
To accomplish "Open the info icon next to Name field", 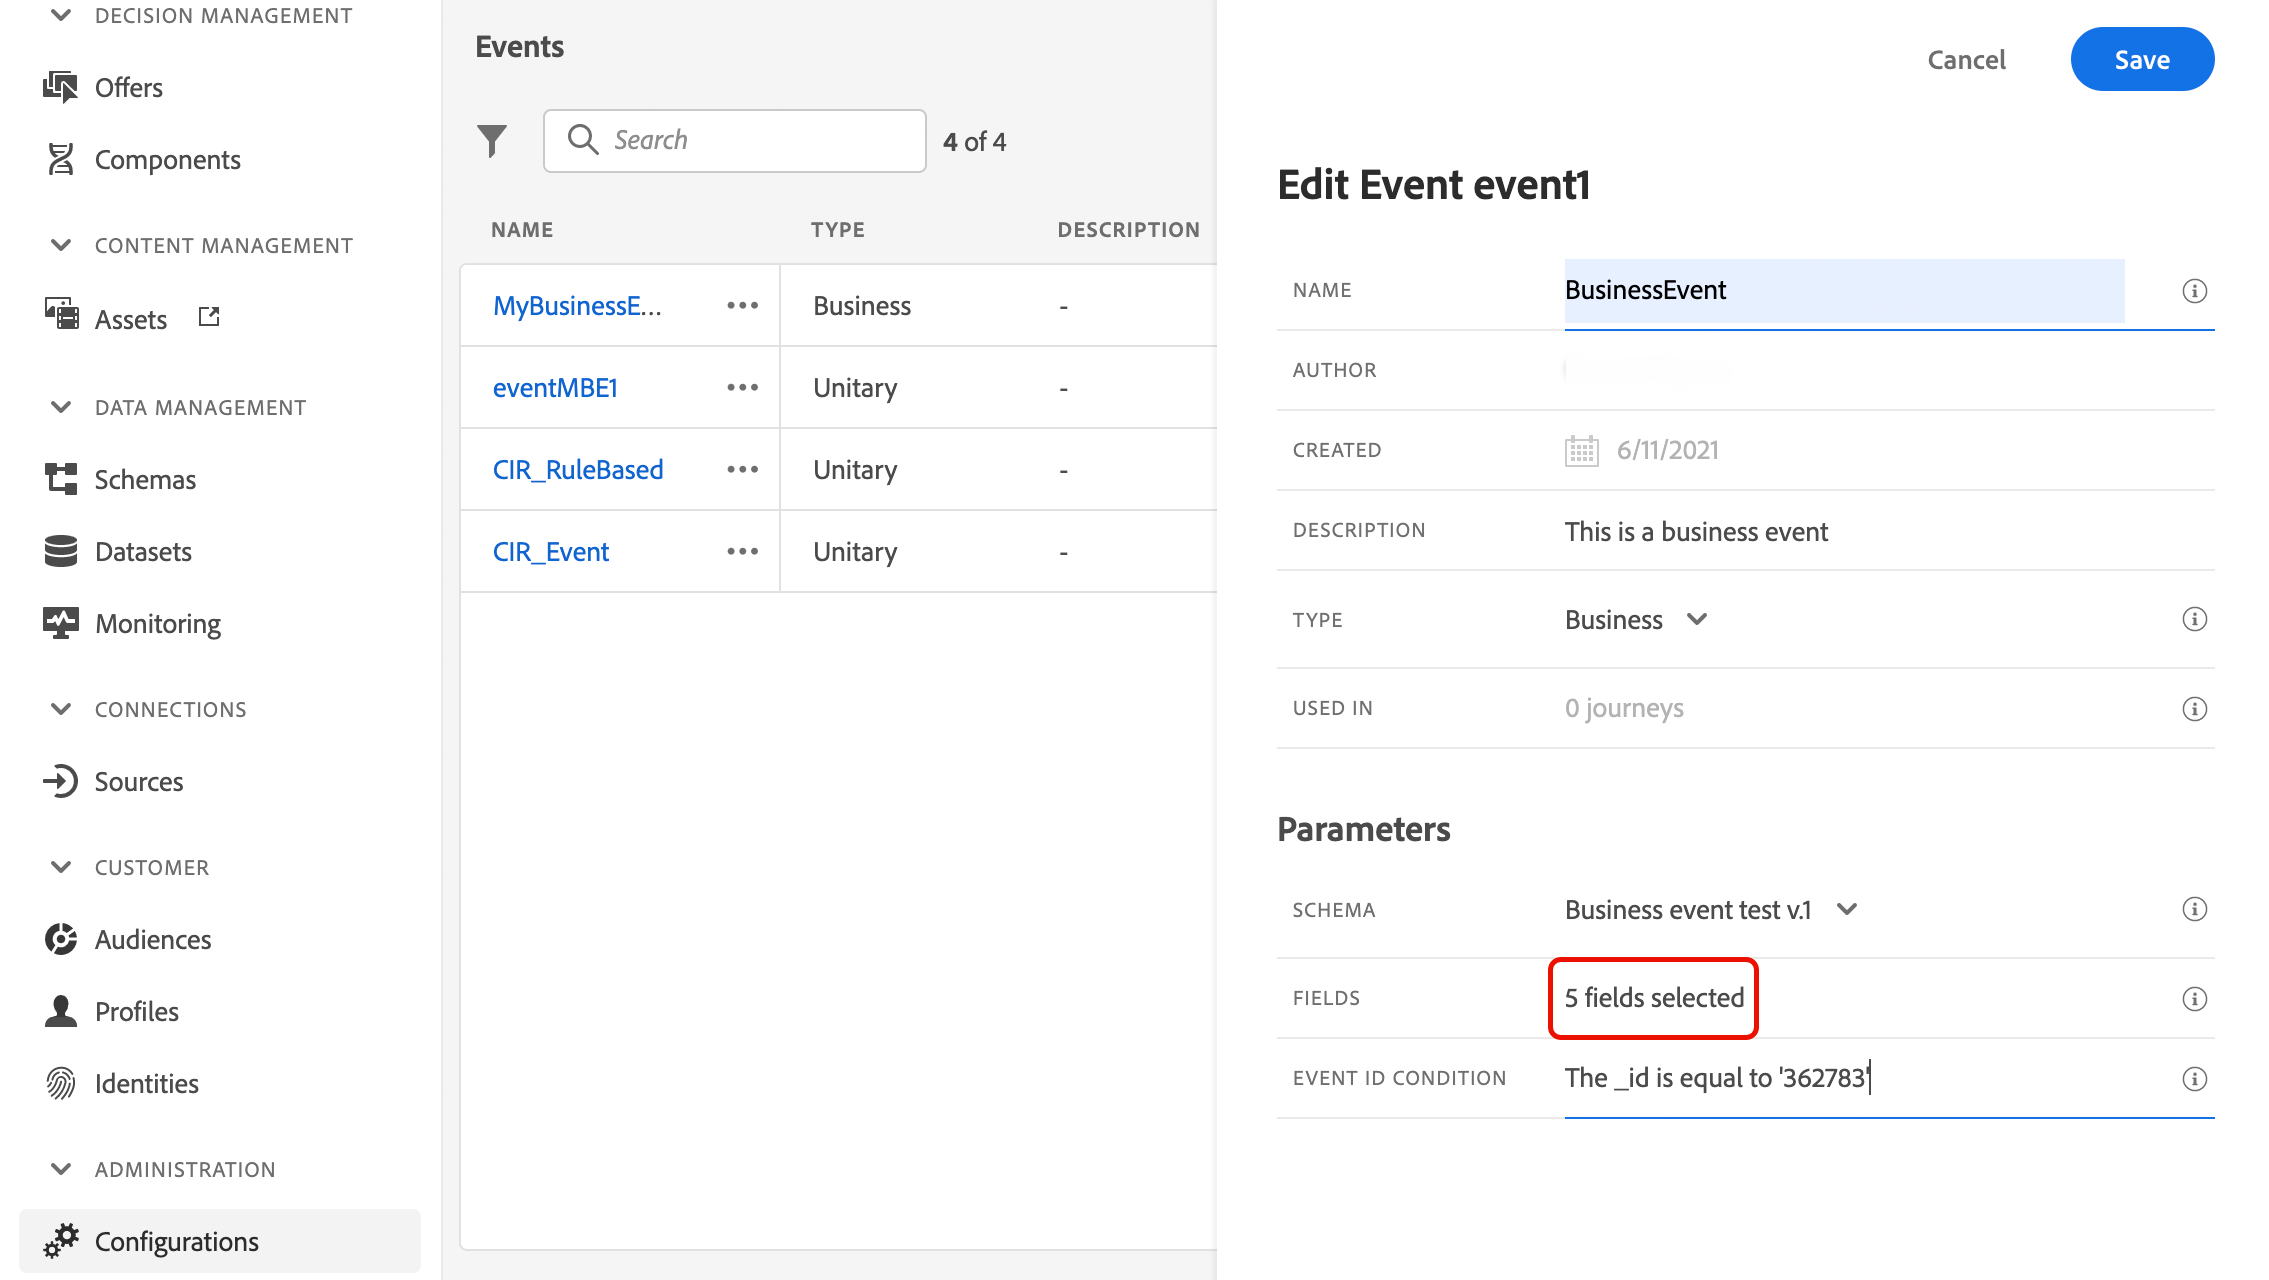I will [x=2194, y=291].
